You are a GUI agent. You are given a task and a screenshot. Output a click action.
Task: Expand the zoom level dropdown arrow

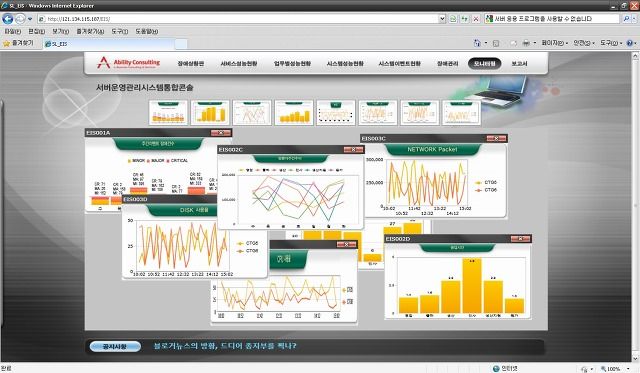(x=628, y=369)
